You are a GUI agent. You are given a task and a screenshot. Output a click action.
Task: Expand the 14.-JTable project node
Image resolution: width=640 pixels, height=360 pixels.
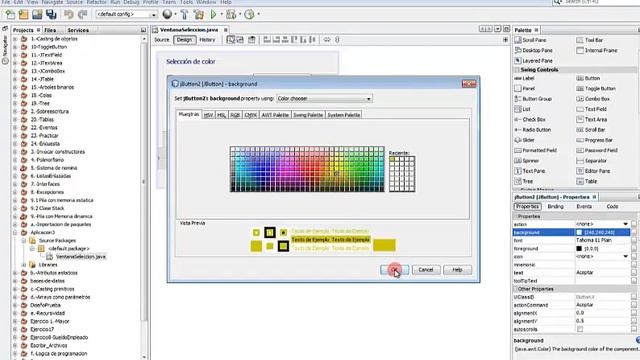(x=15, y=79)
